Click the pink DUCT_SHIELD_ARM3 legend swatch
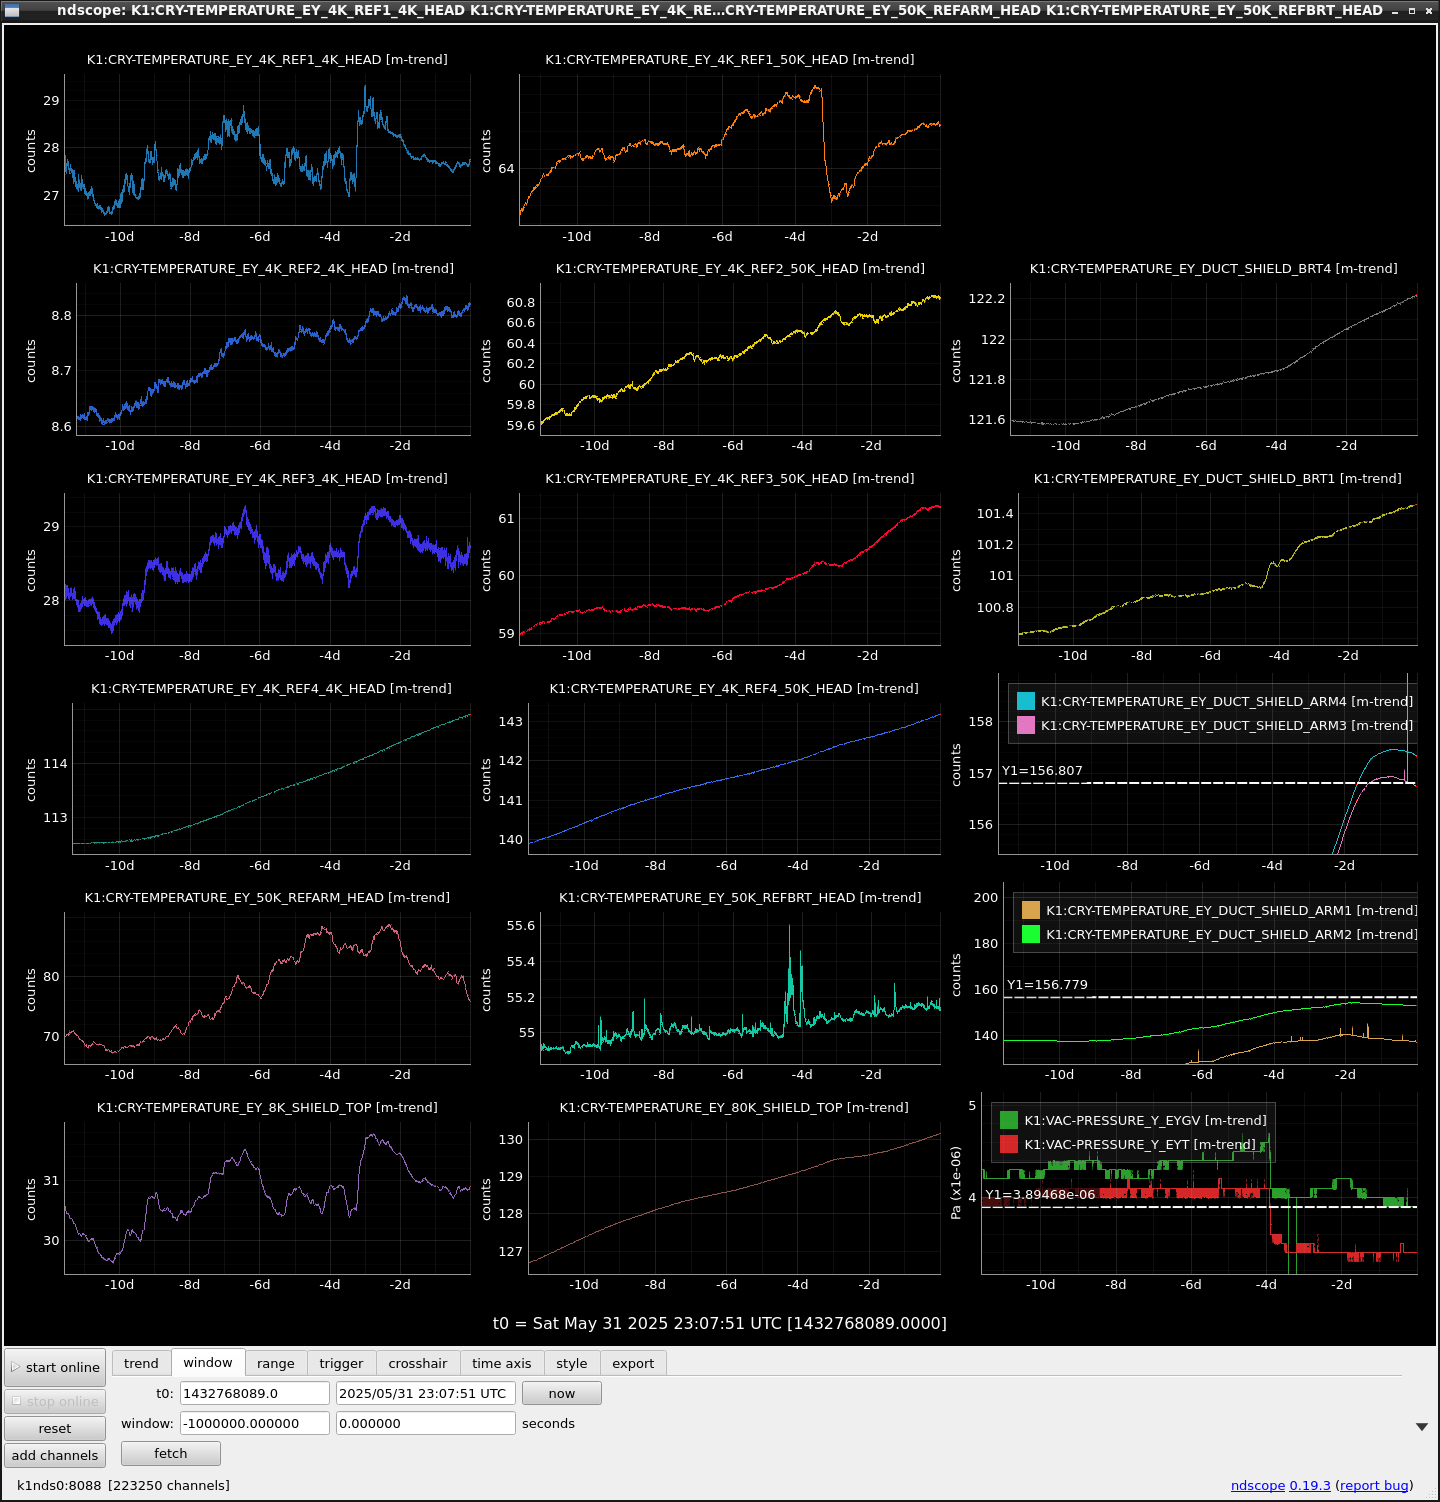The width and height of the screenshot is (1440, 1502). (x=1026, y=725)
